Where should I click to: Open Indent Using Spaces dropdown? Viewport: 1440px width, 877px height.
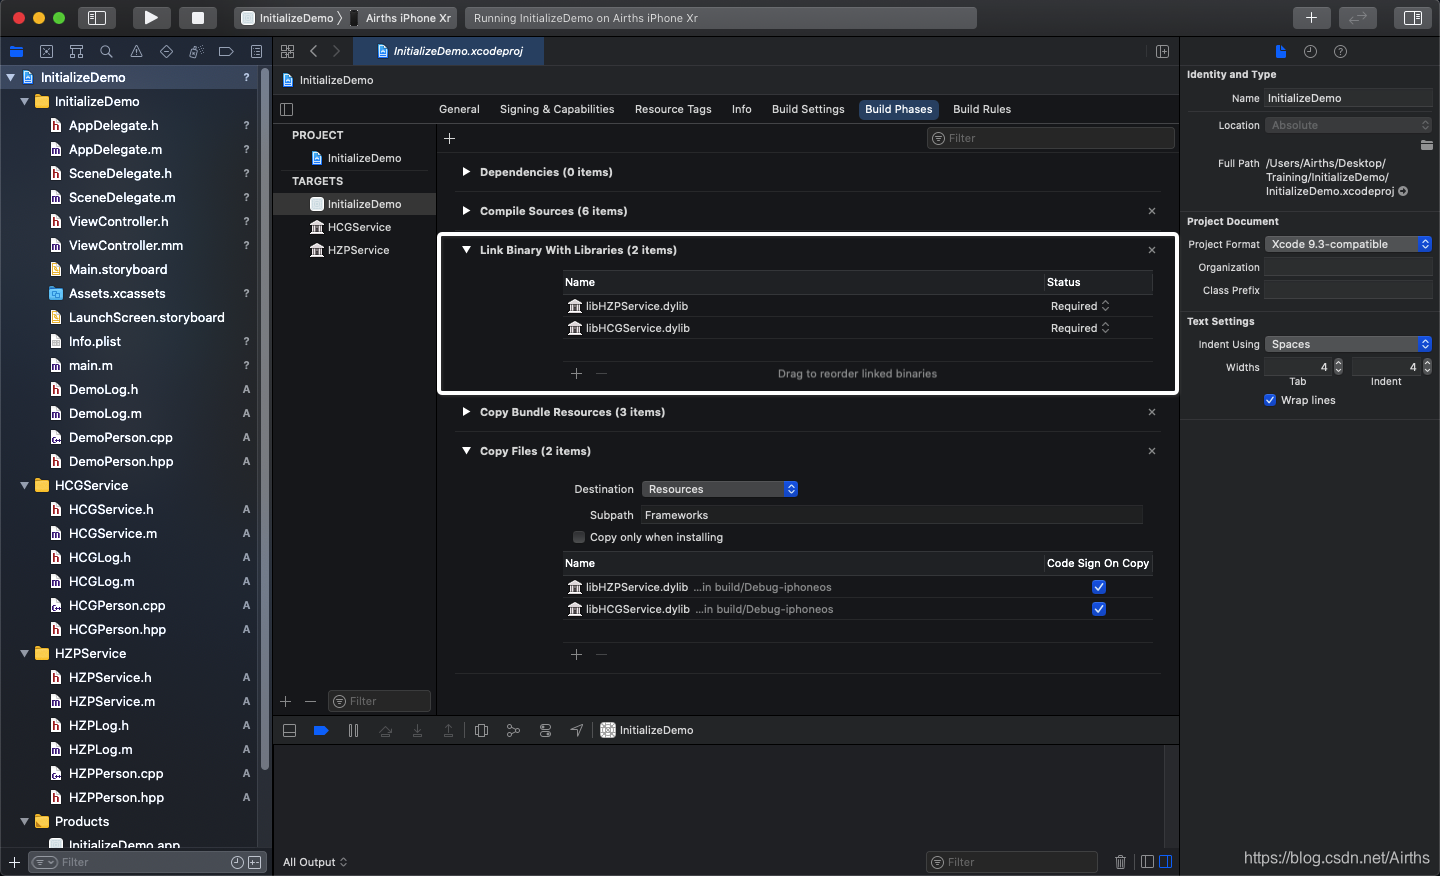(1349, 344)
